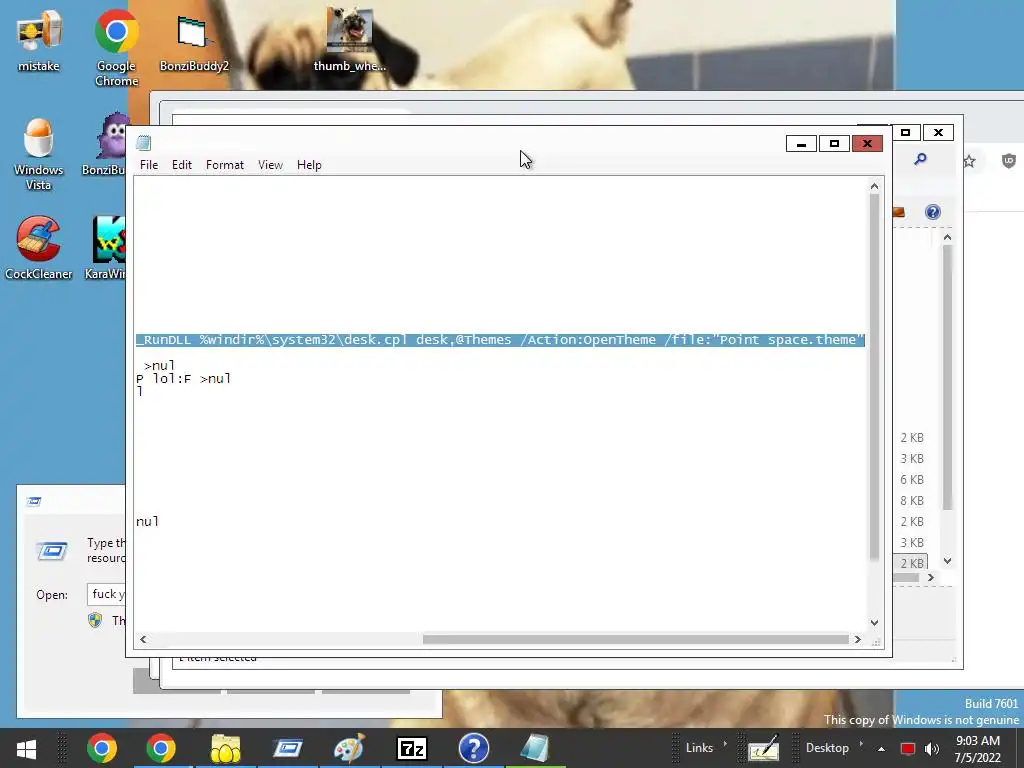This screenshot has width=1024, height=768.
Task: Open the yellow folder taskbar icon
Action: tap(225, 748)
